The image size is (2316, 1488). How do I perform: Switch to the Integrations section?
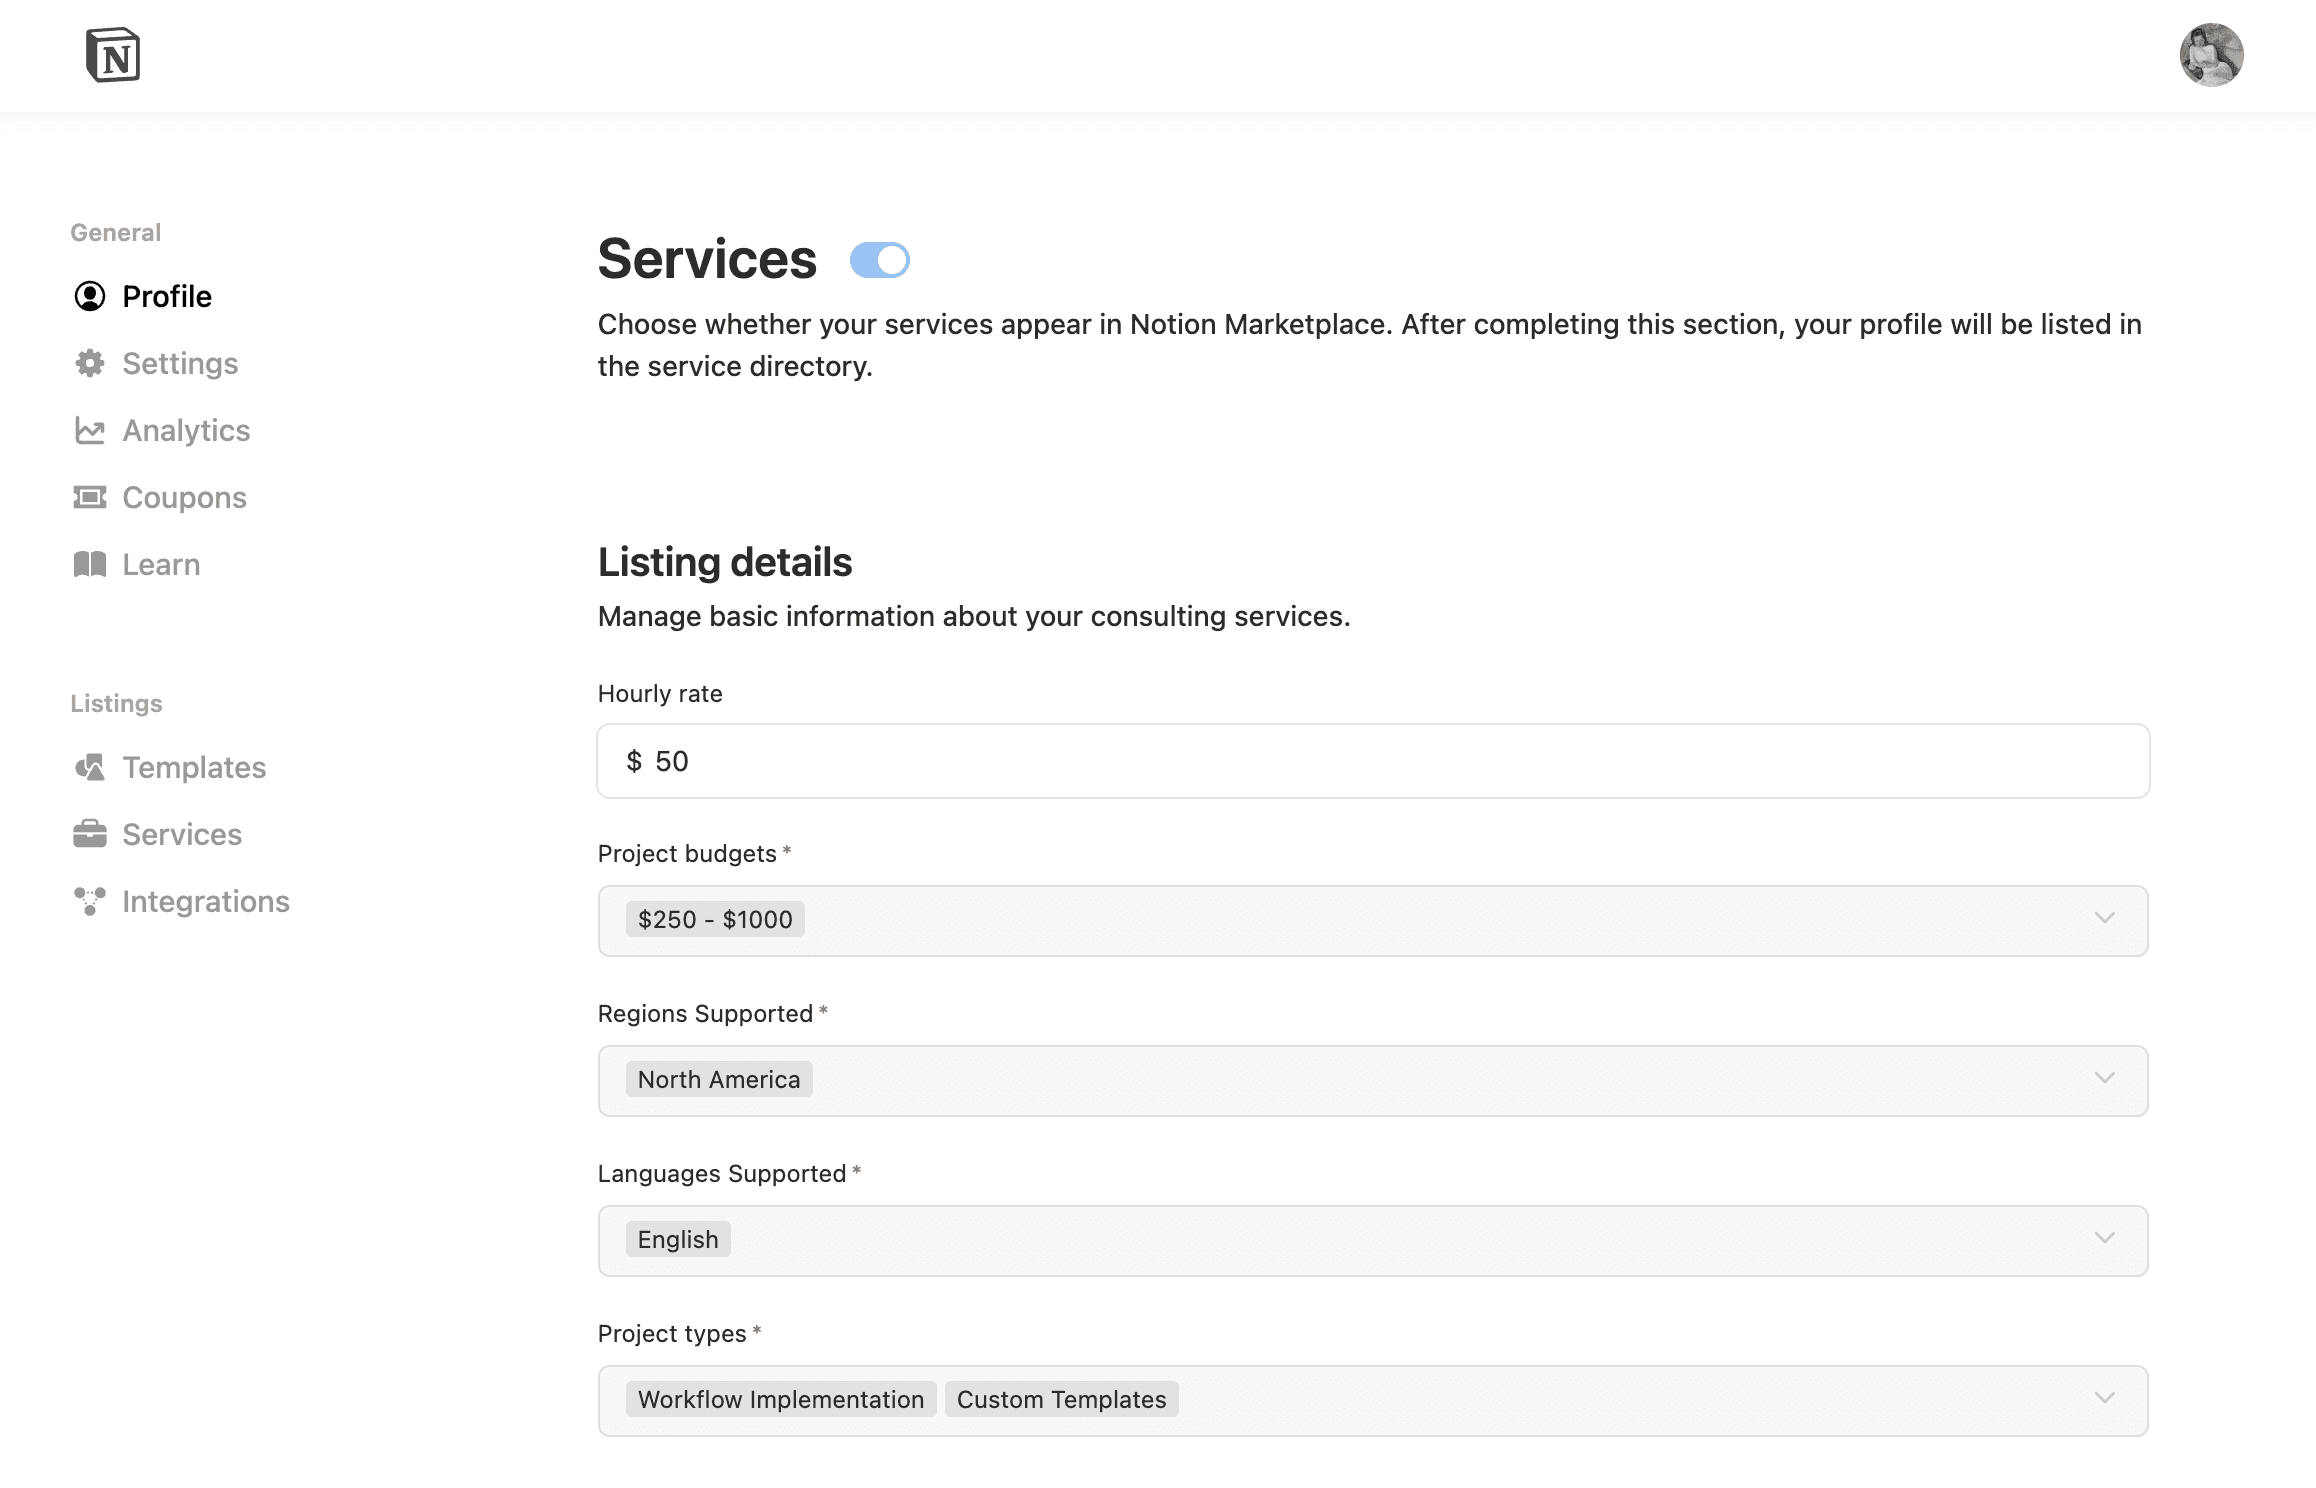pyautogui.click(x=206, y=901)
